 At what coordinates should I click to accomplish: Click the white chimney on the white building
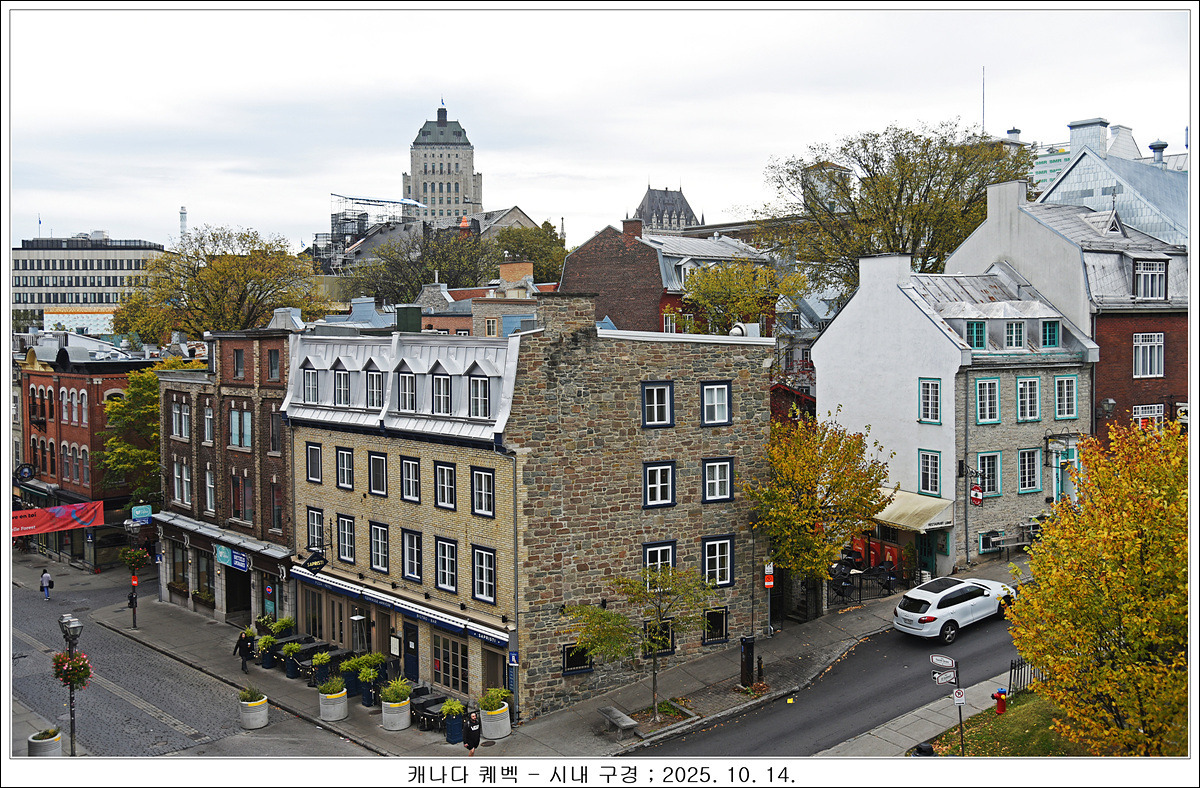click(884, 270)
